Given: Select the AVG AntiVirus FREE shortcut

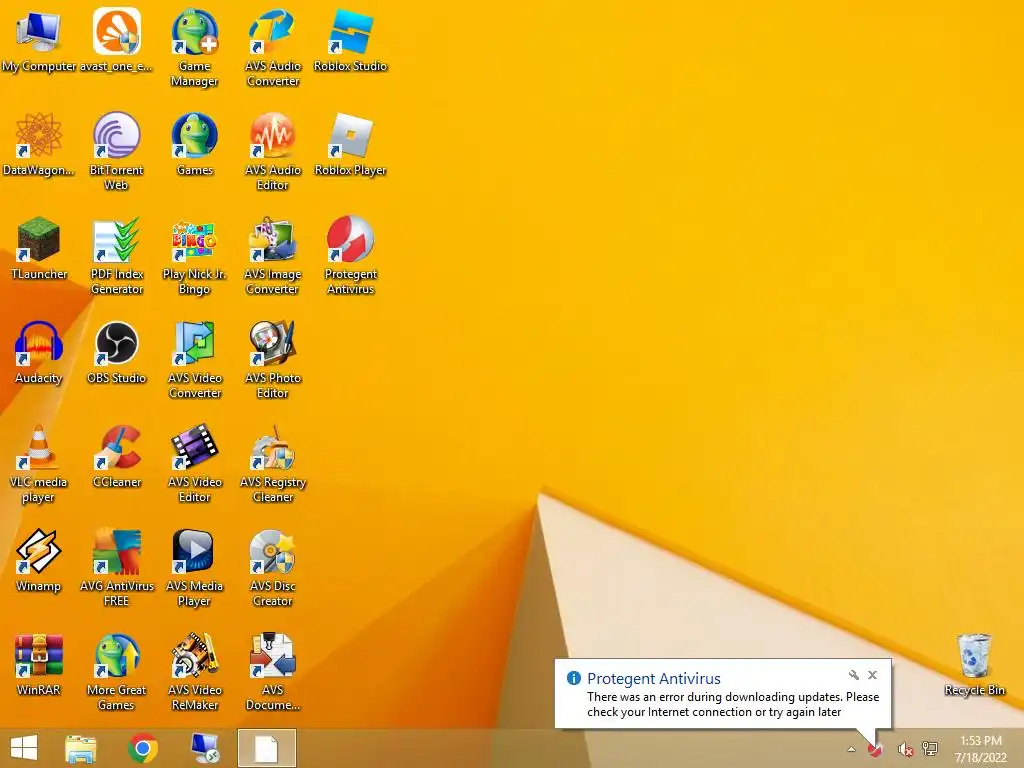Looking at the screenshot, I should (116, 568).
